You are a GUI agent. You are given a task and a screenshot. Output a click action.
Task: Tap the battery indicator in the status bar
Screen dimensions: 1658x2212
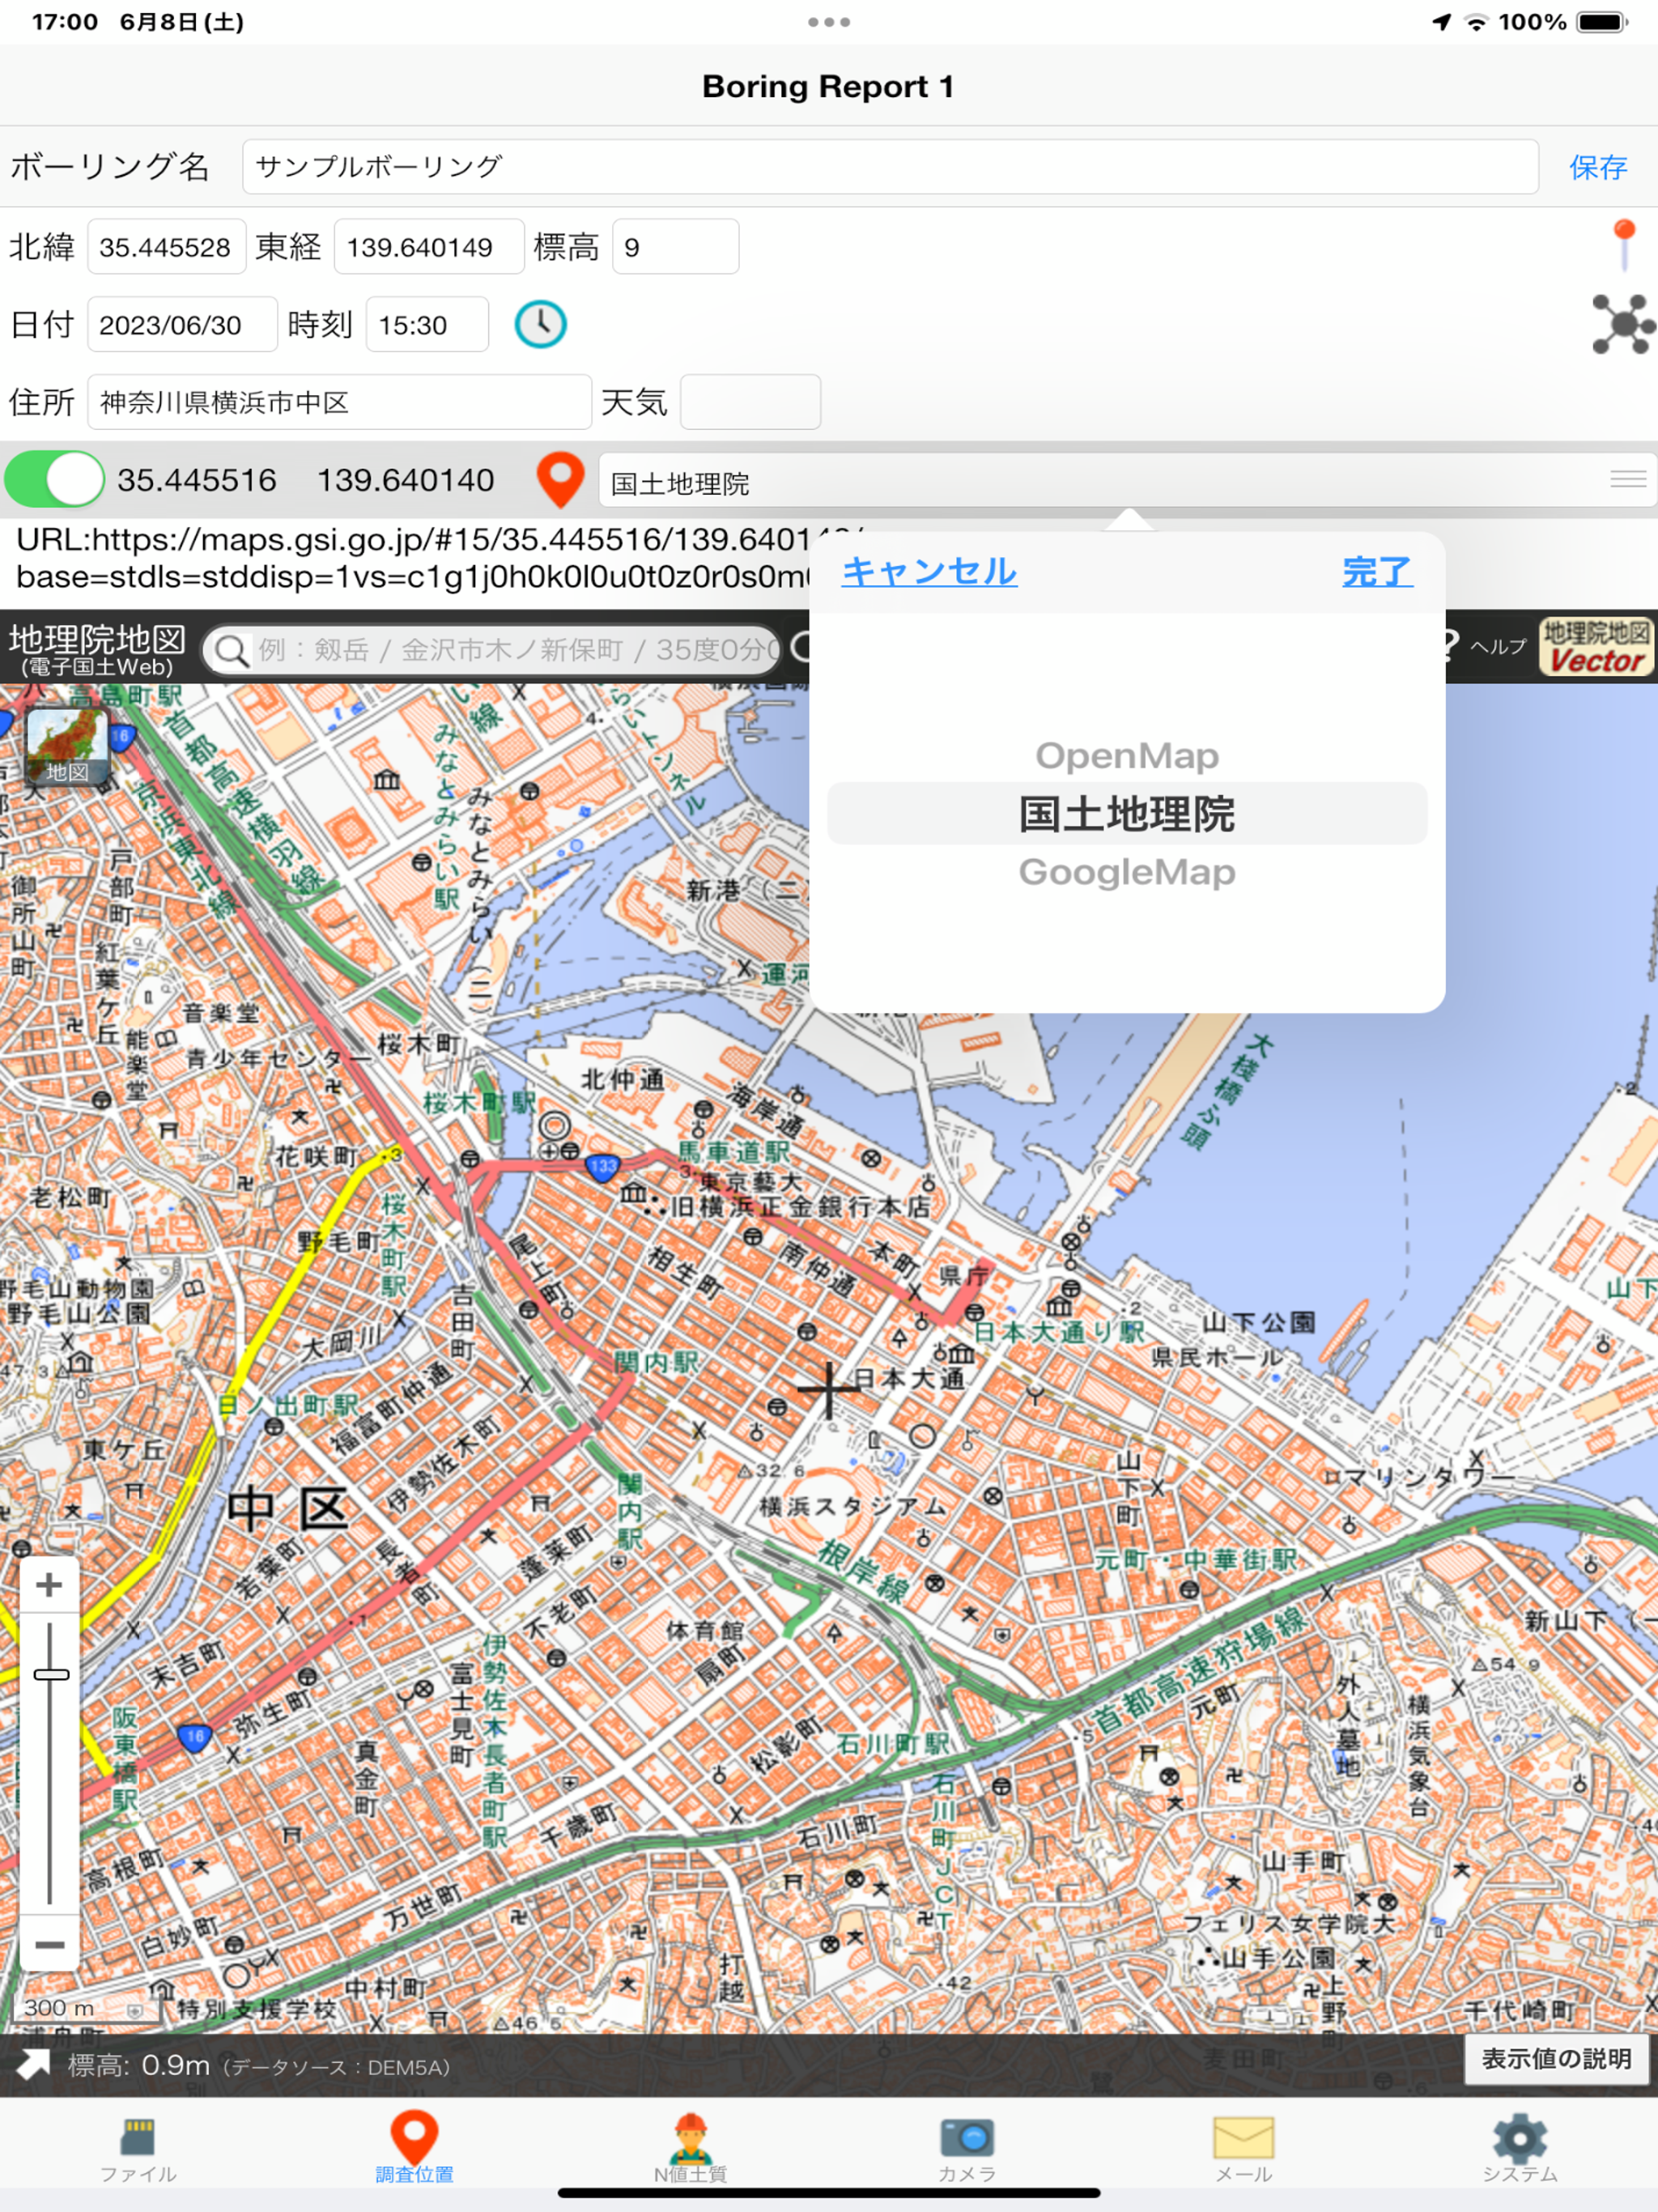click(x=1602, y=22)
